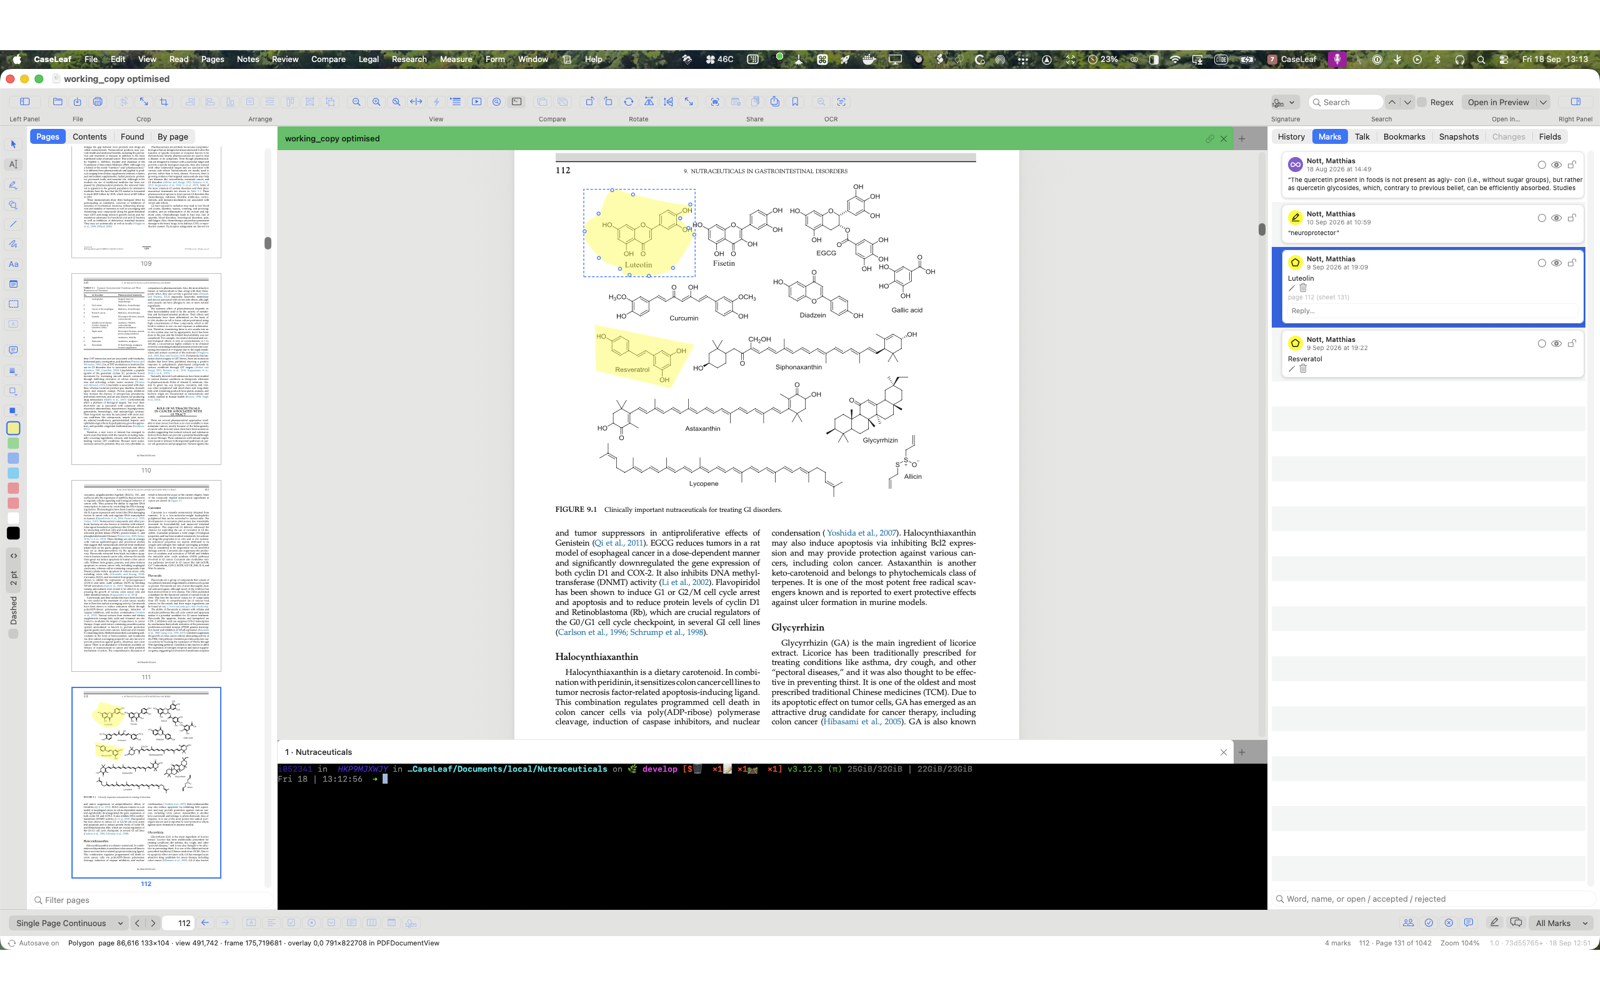Pick the green color swatch
Image resolution: width=1600 pixels, height=1000 pixels.
tap(13, 443)
